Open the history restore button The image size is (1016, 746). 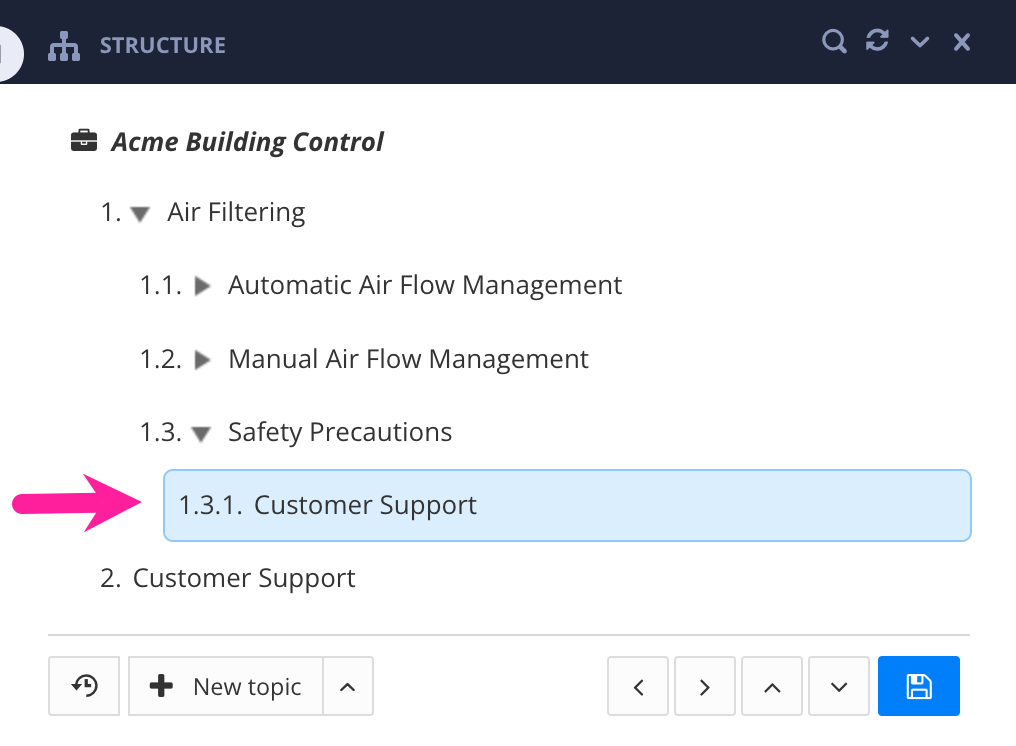[x=84, y=686]
